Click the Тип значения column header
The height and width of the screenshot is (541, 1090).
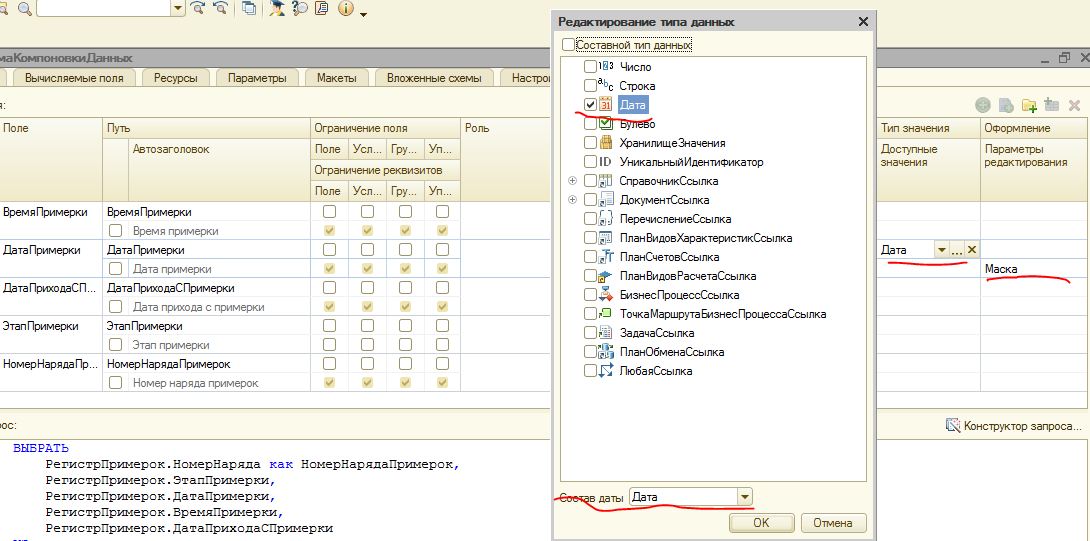(929, 128)
